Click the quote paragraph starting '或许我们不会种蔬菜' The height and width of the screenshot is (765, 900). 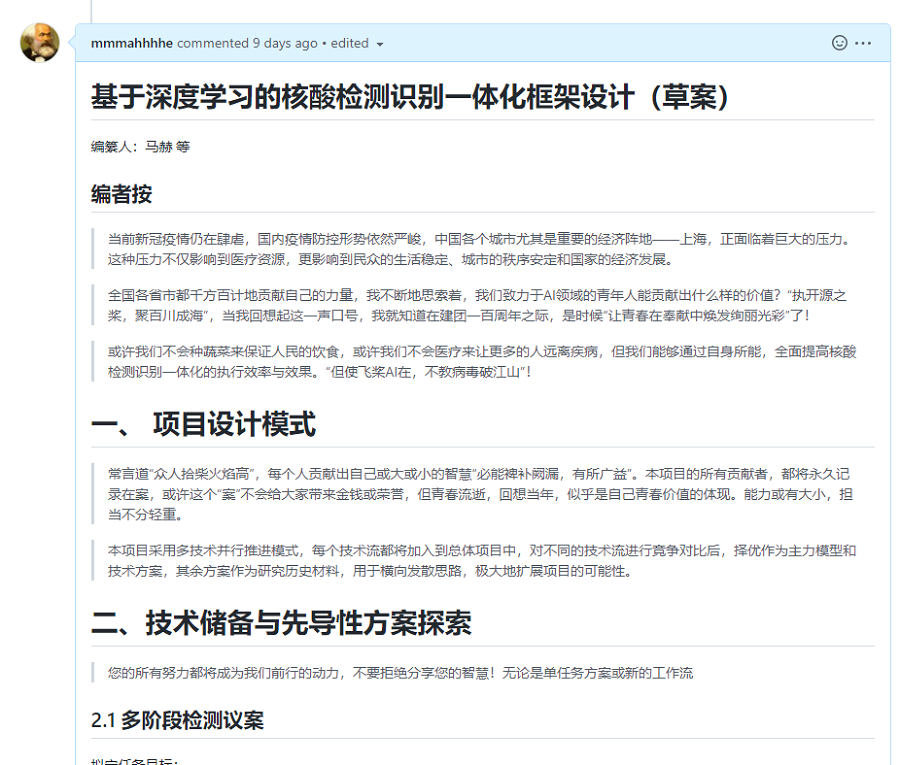[x=480, y=361]
